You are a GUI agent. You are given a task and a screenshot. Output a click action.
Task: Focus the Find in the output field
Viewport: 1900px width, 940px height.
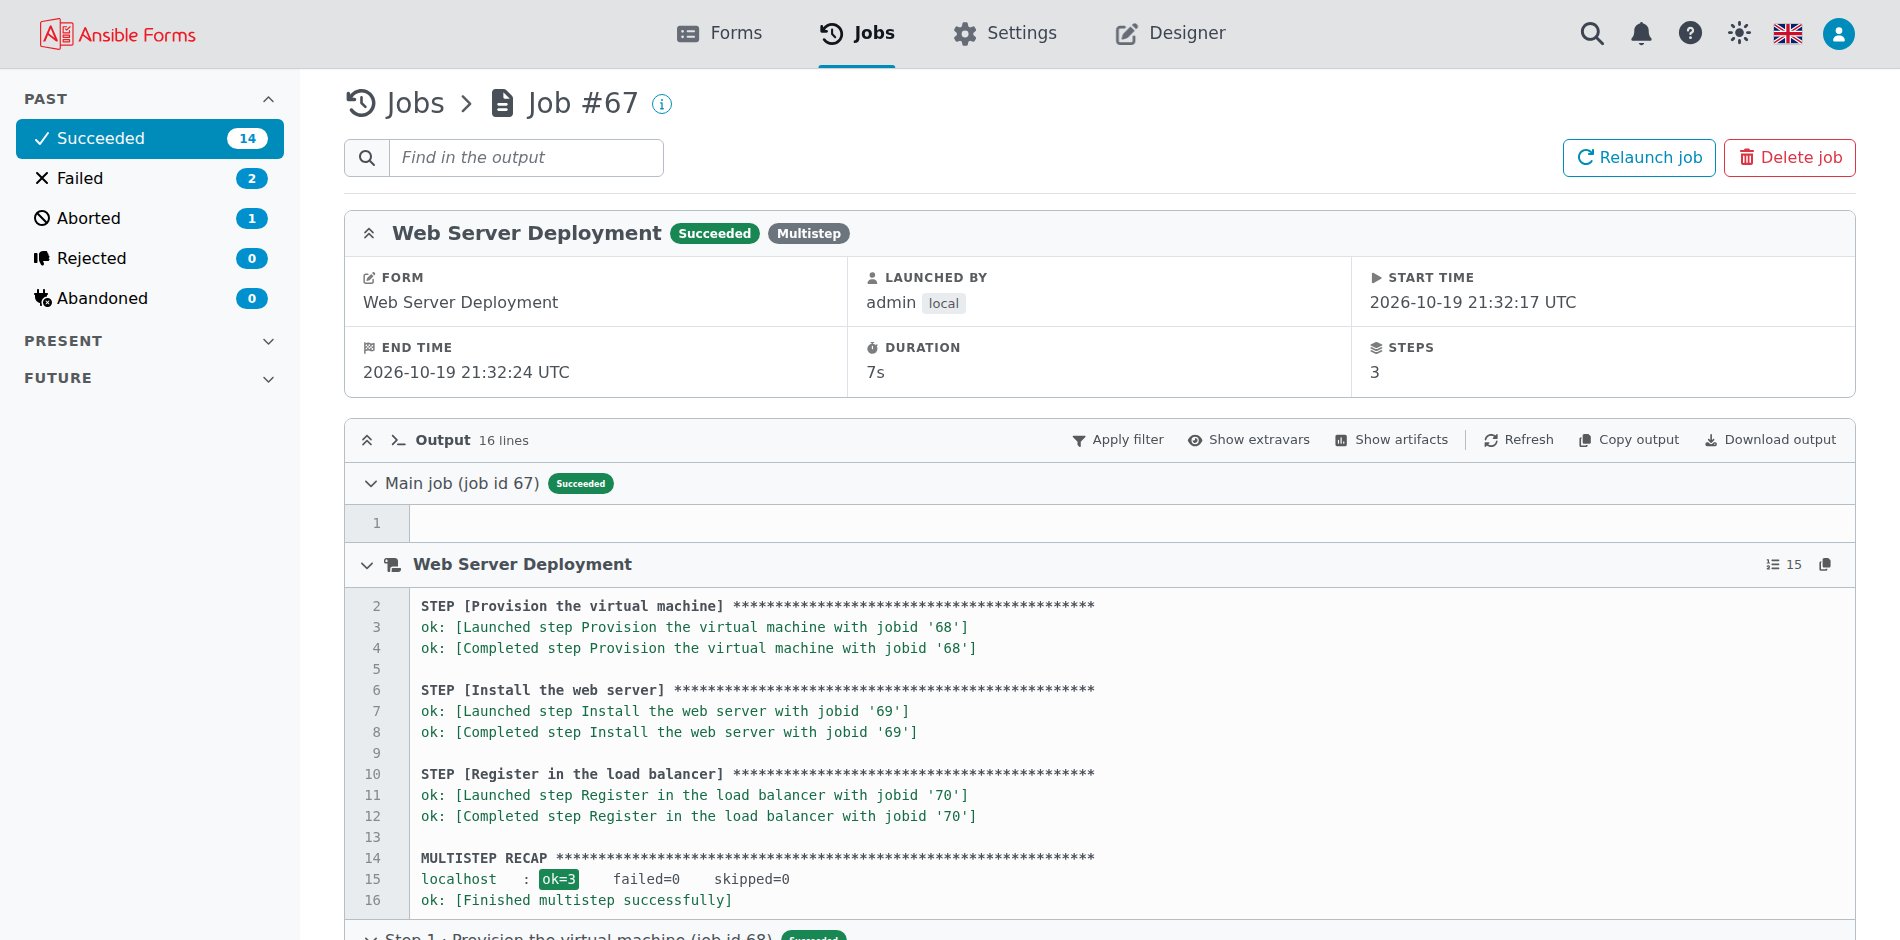(x=526, y=158)
